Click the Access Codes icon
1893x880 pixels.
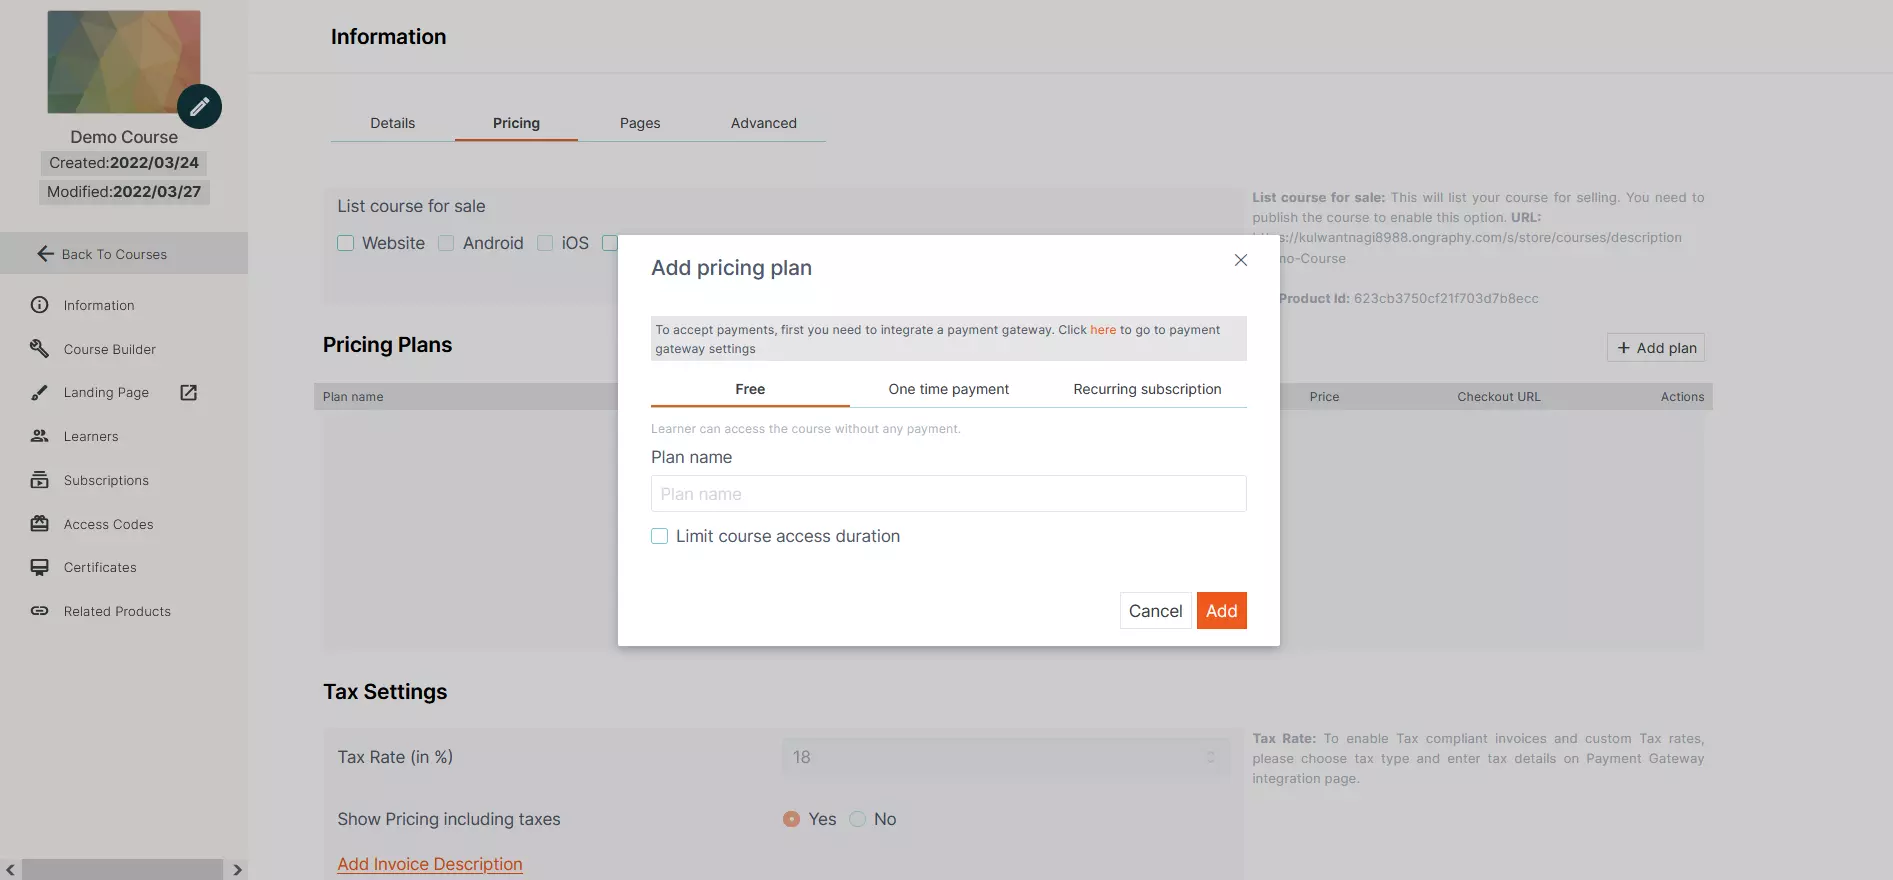[40, 524]
